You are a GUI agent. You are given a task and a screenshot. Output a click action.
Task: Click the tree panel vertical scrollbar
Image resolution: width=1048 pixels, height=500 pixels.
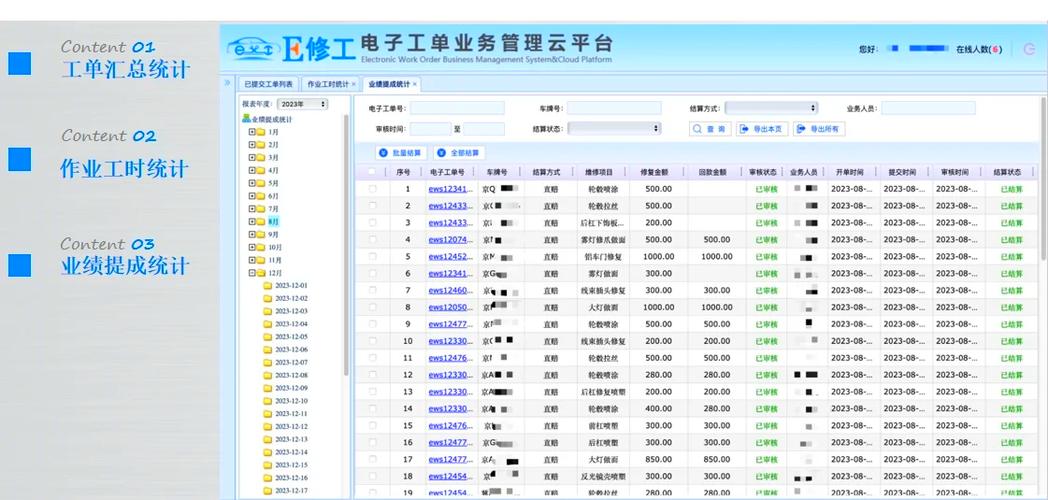[346, 244]
